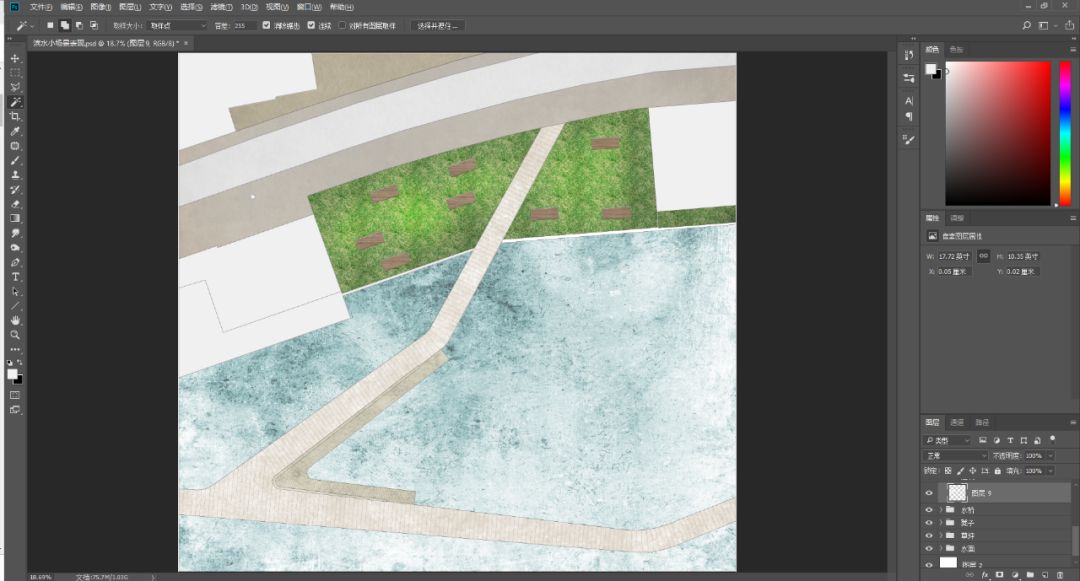The width and height of the screenshot is (1080, 581).
Task: Open the layer blend mode dropdown
Action: coord(955,456)
